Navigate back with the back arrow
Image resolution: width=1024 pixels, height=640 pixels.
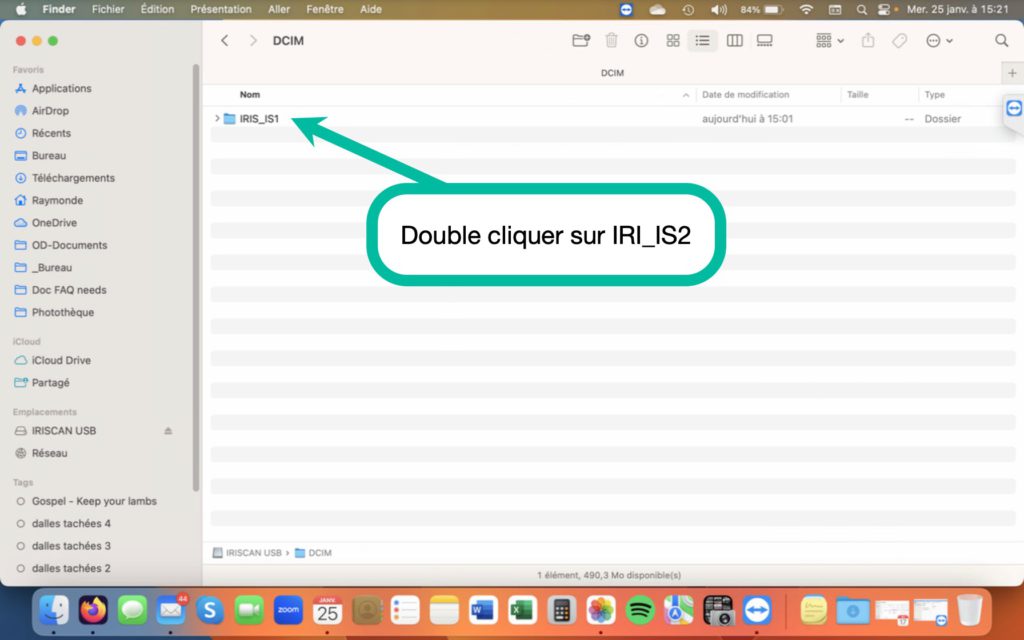(225, 41)
